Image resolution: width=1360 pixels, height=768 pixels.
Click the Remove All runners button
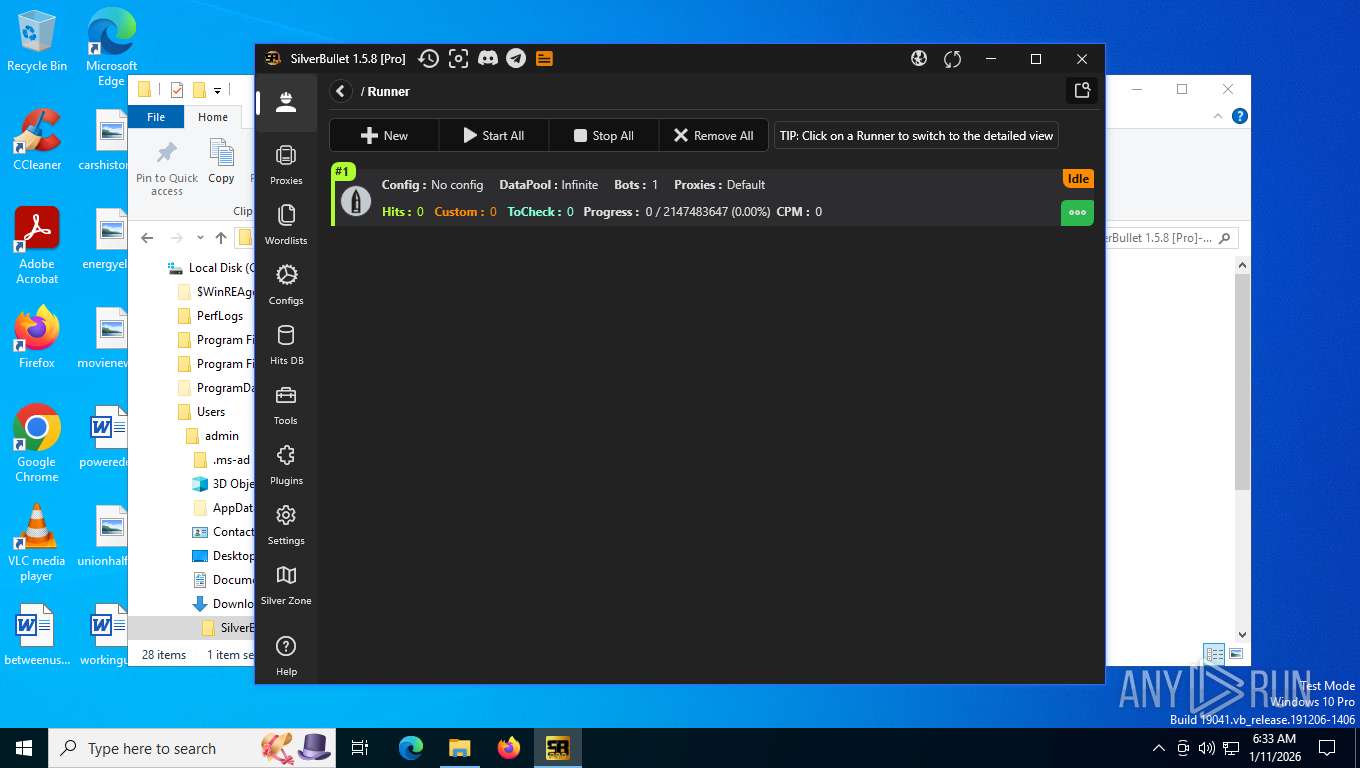tap(713, 136)
